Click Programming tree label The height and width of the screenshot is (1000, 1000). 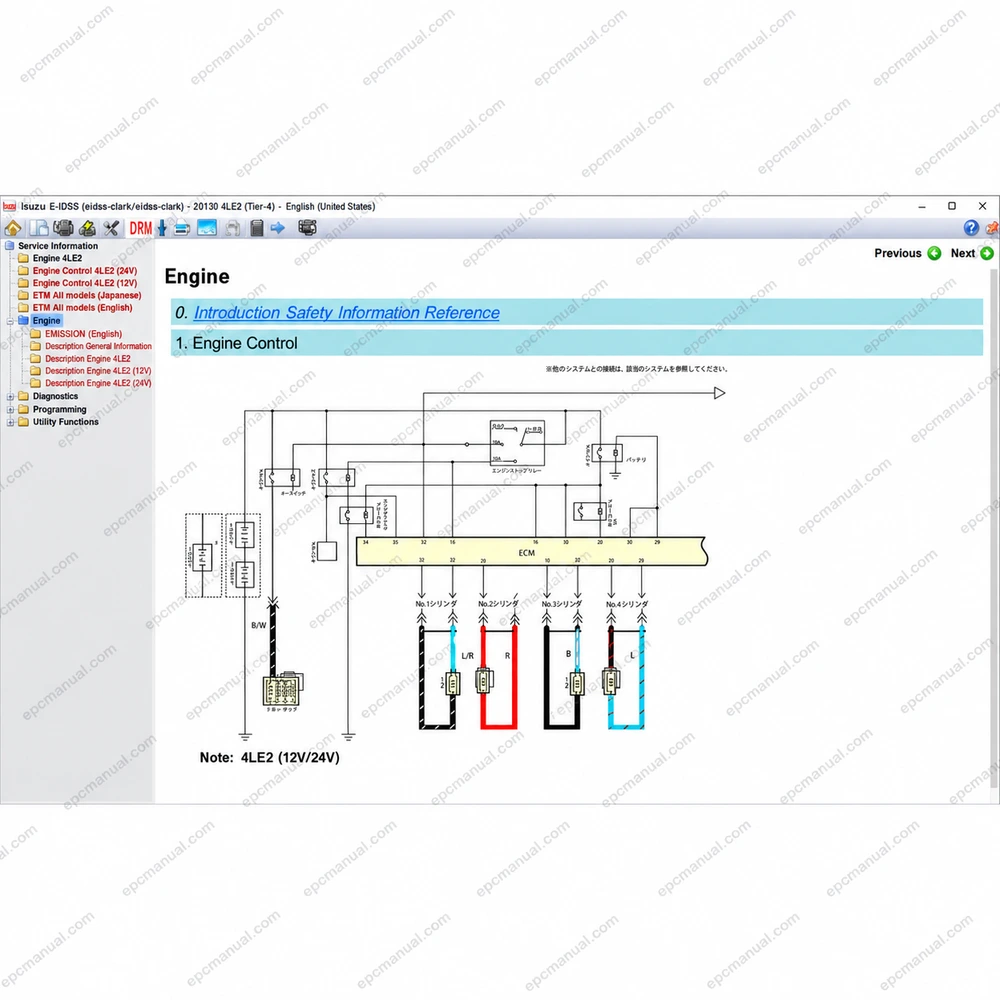59,409
